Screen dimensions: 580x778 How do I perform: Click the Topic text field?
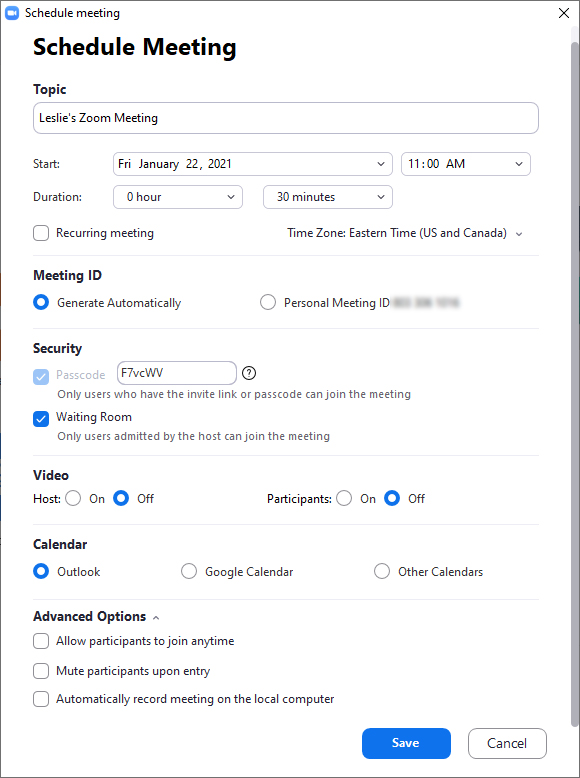[286, 118]
